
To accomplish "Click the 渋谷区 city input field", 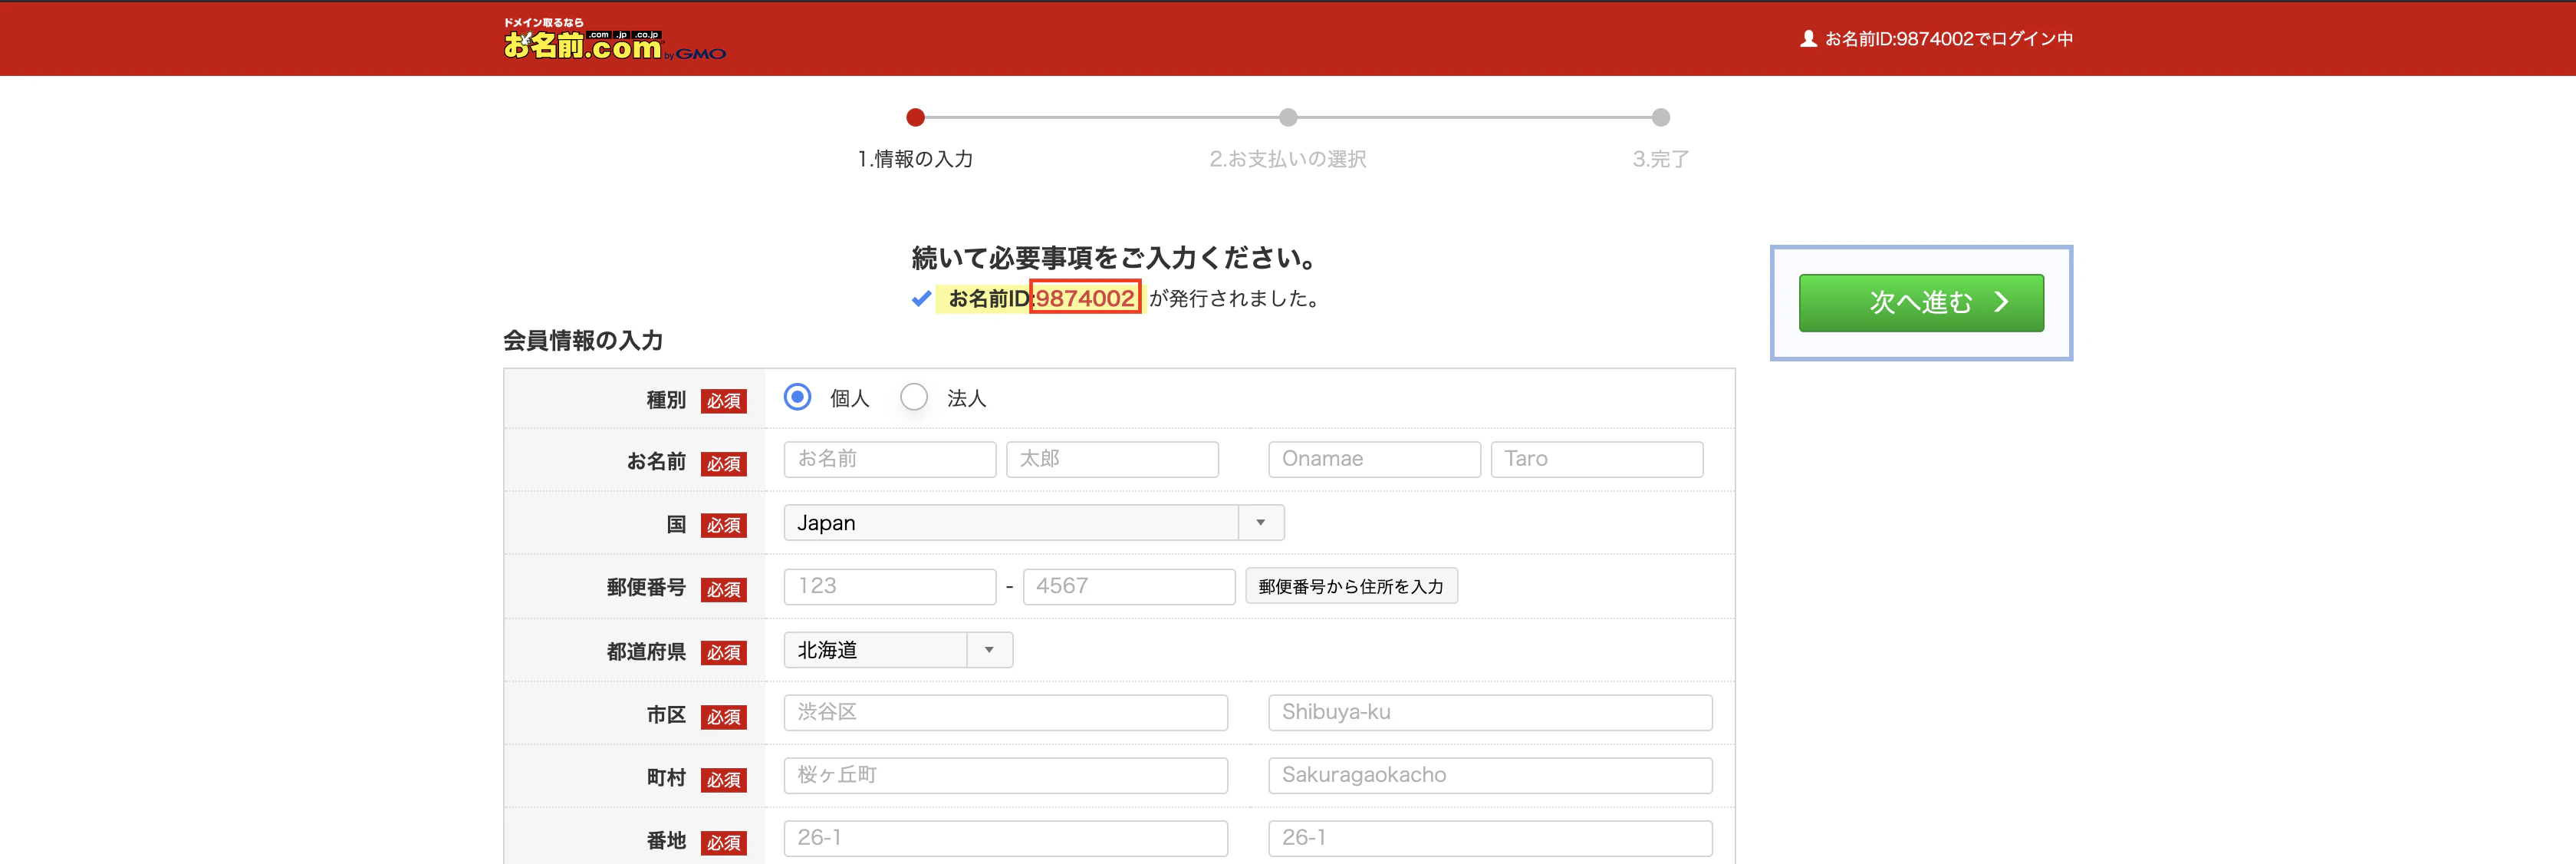I will (1004, 712).
